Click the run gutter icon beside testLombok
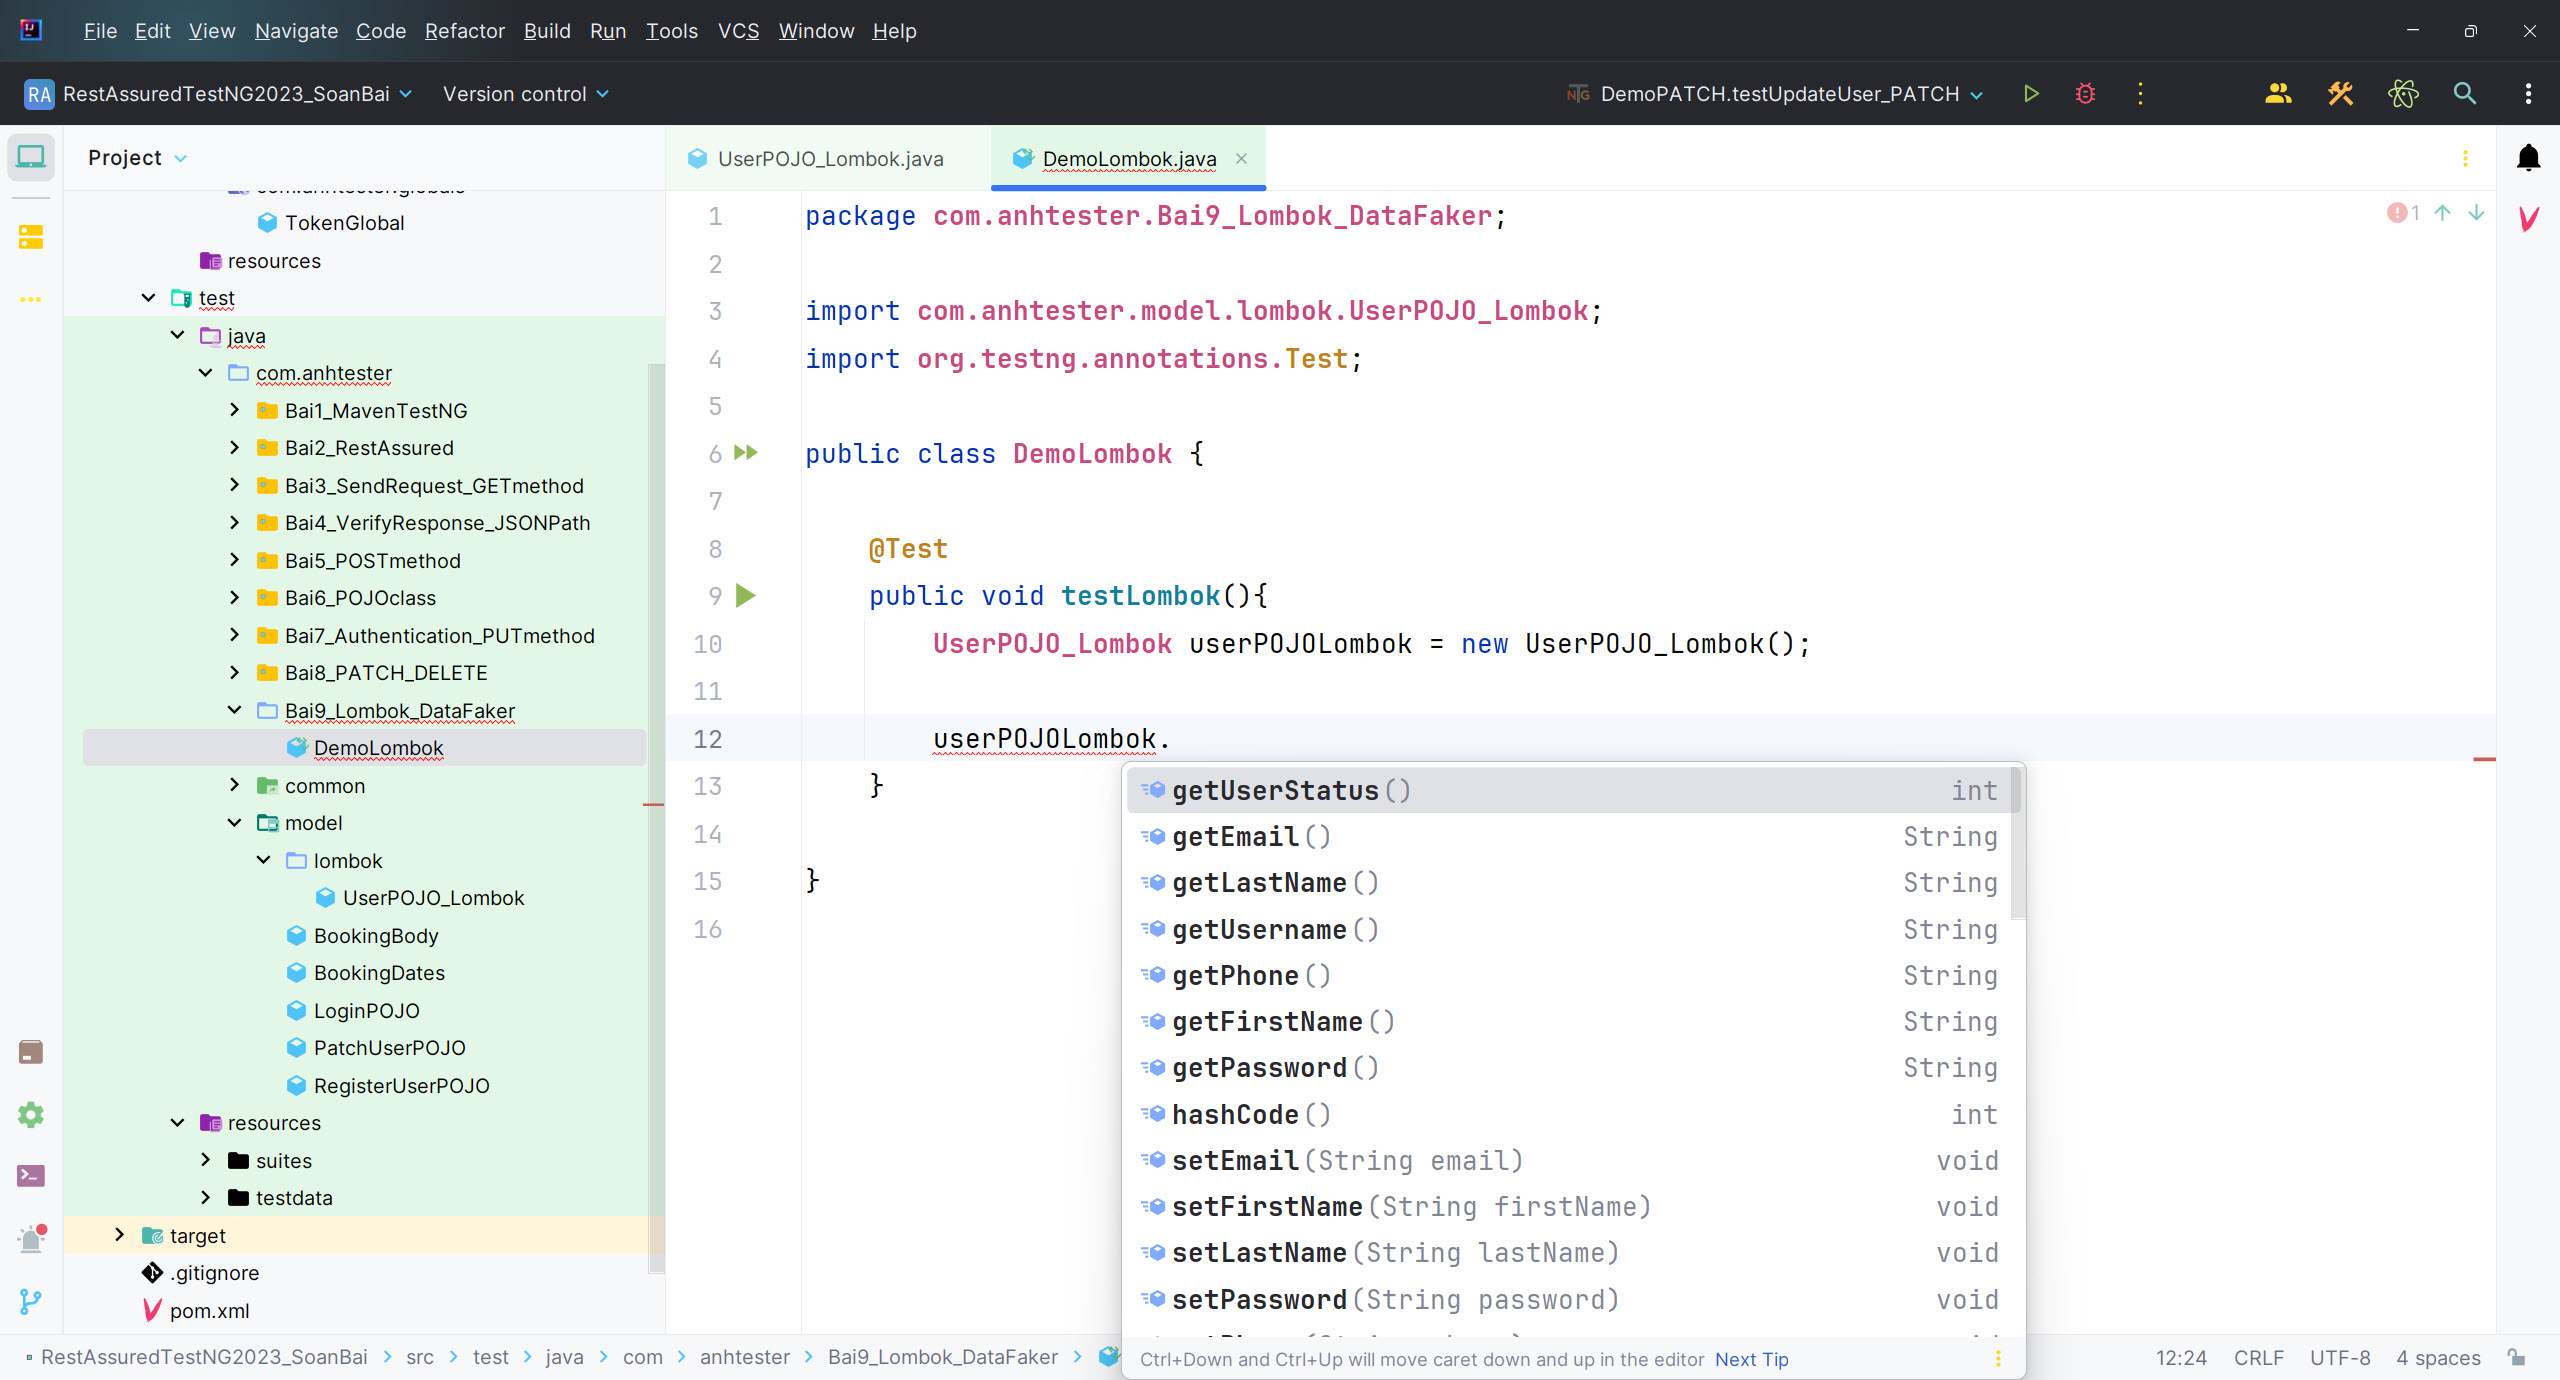 tap(746, 596)
